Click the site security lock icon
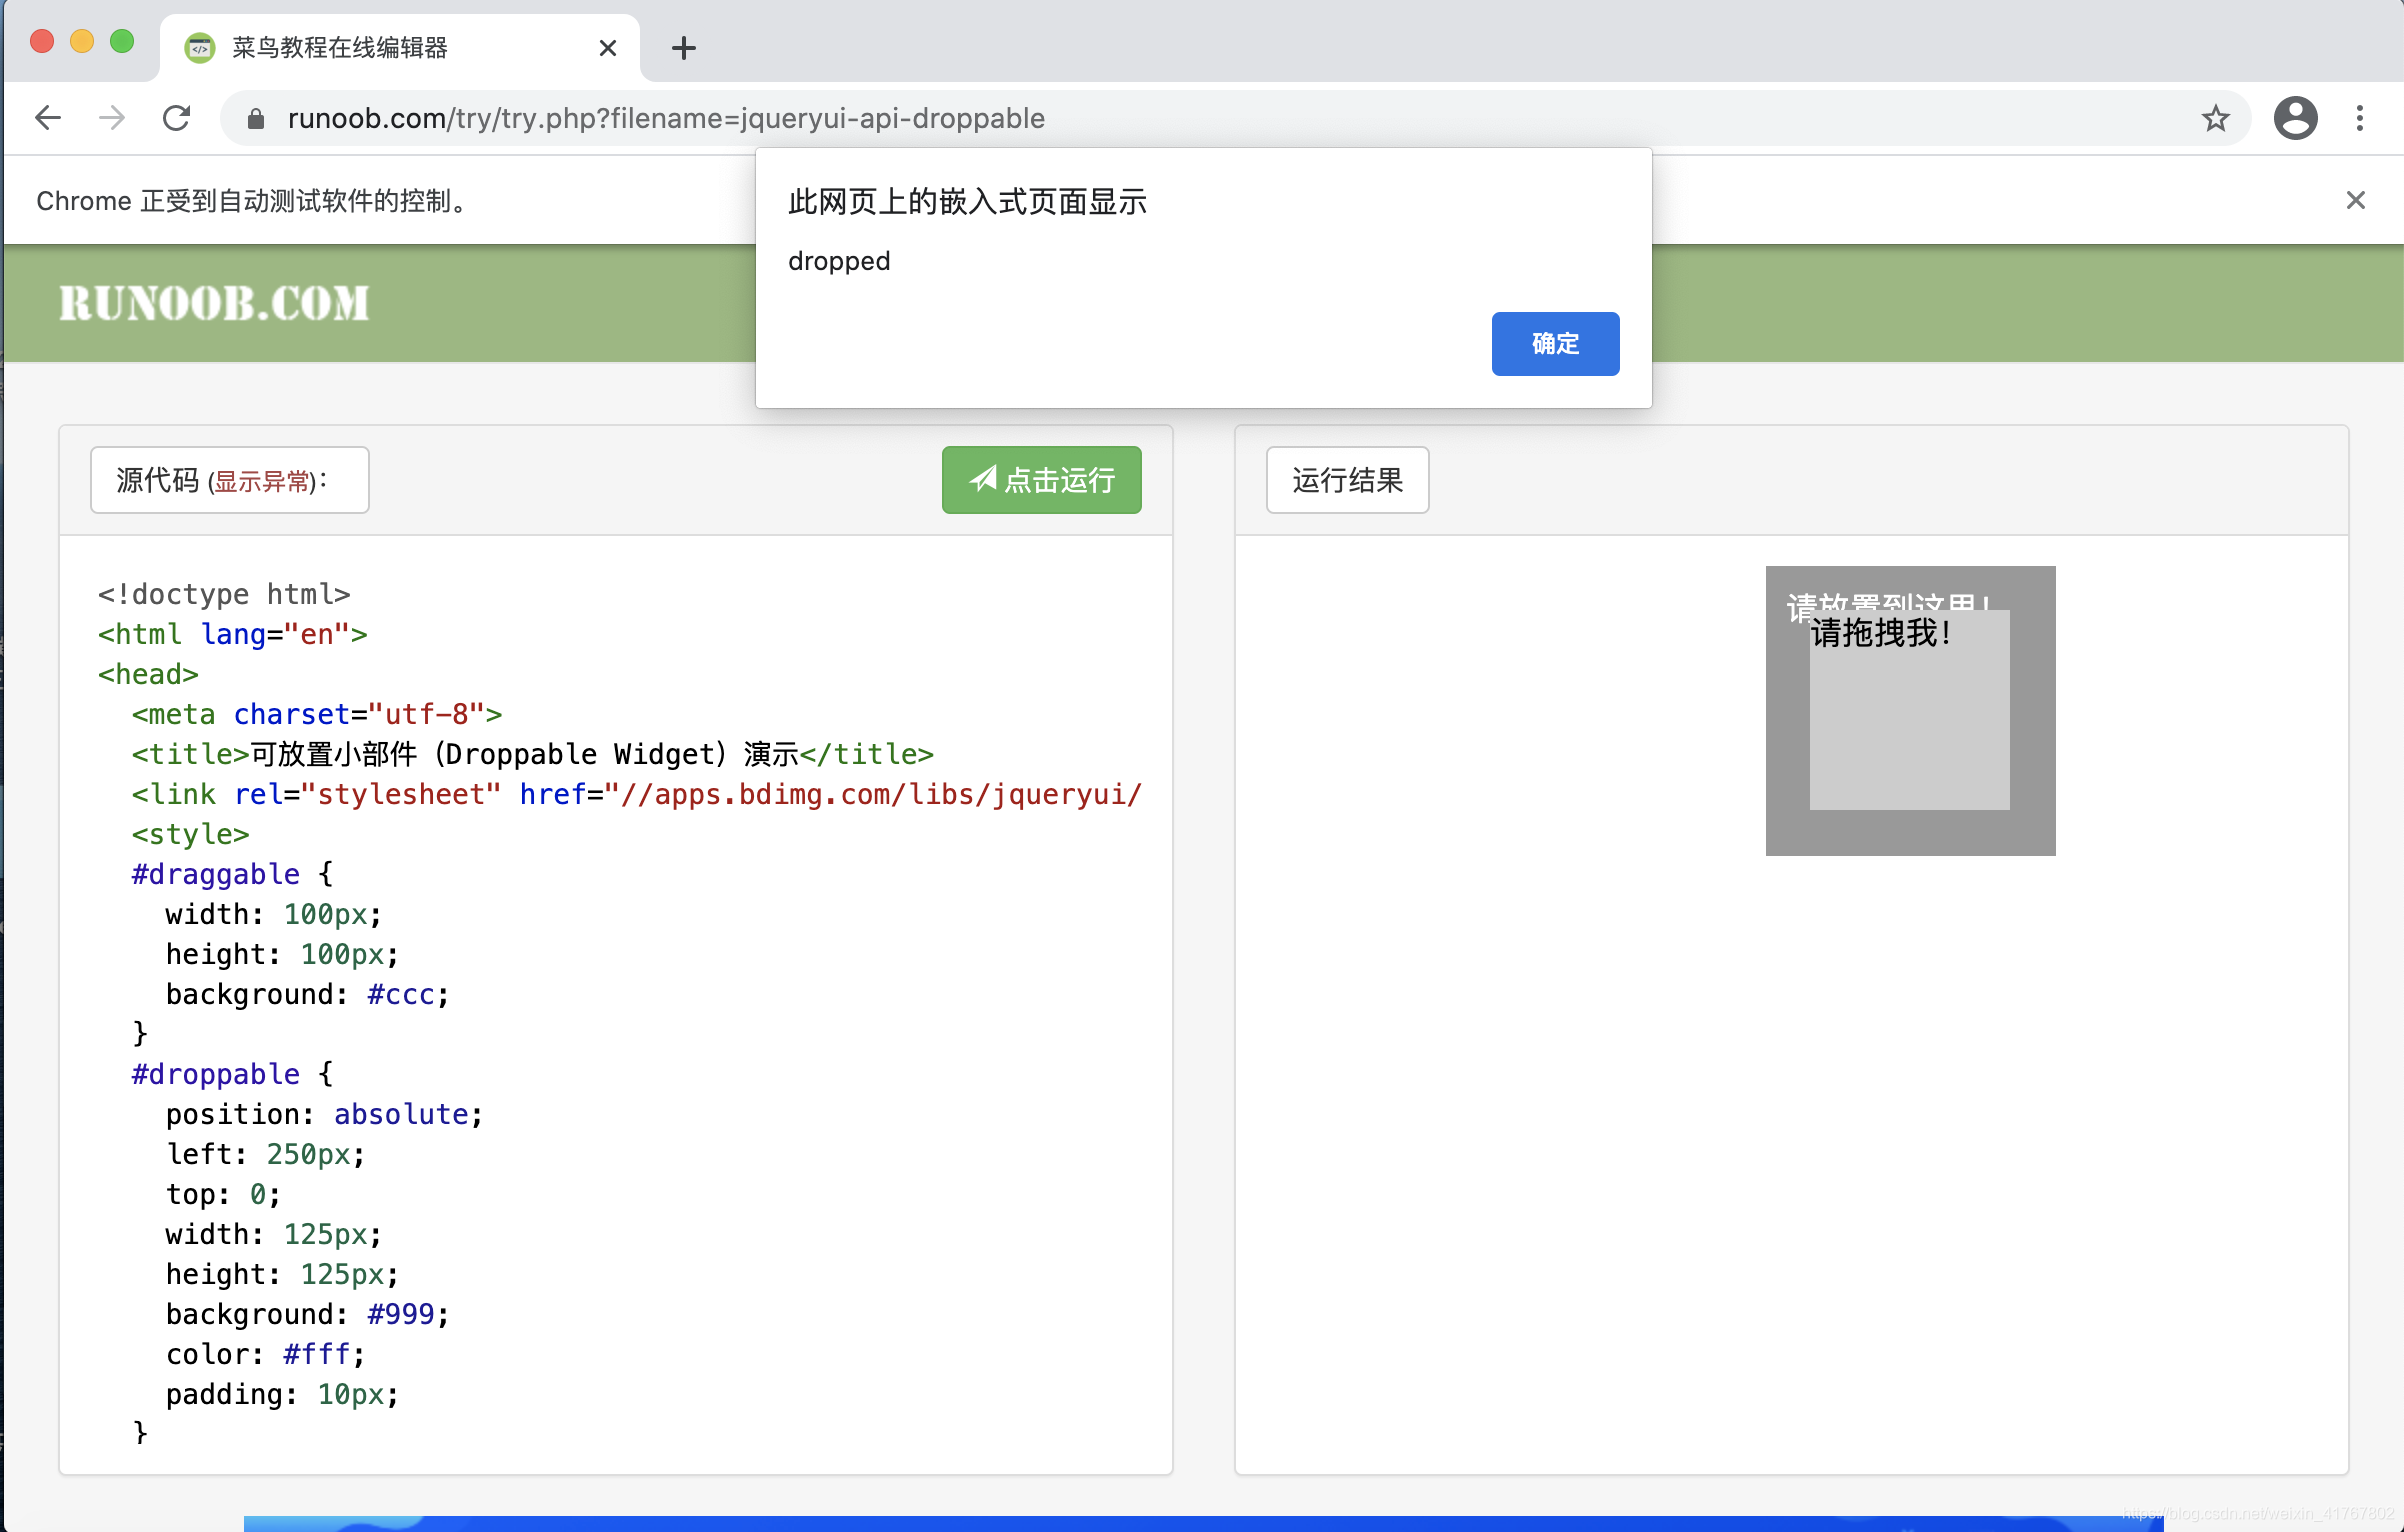The image size is (2404, 1532). click(x=256, y=117)
